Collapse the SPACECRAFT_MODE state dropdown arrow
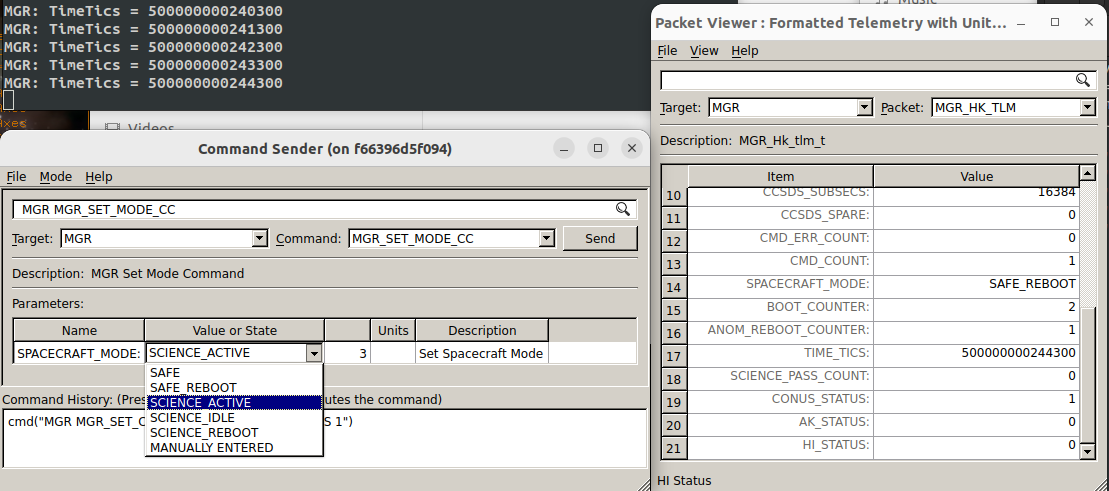The height and width of the screenshot is (491, 1109). click(314, 353)
